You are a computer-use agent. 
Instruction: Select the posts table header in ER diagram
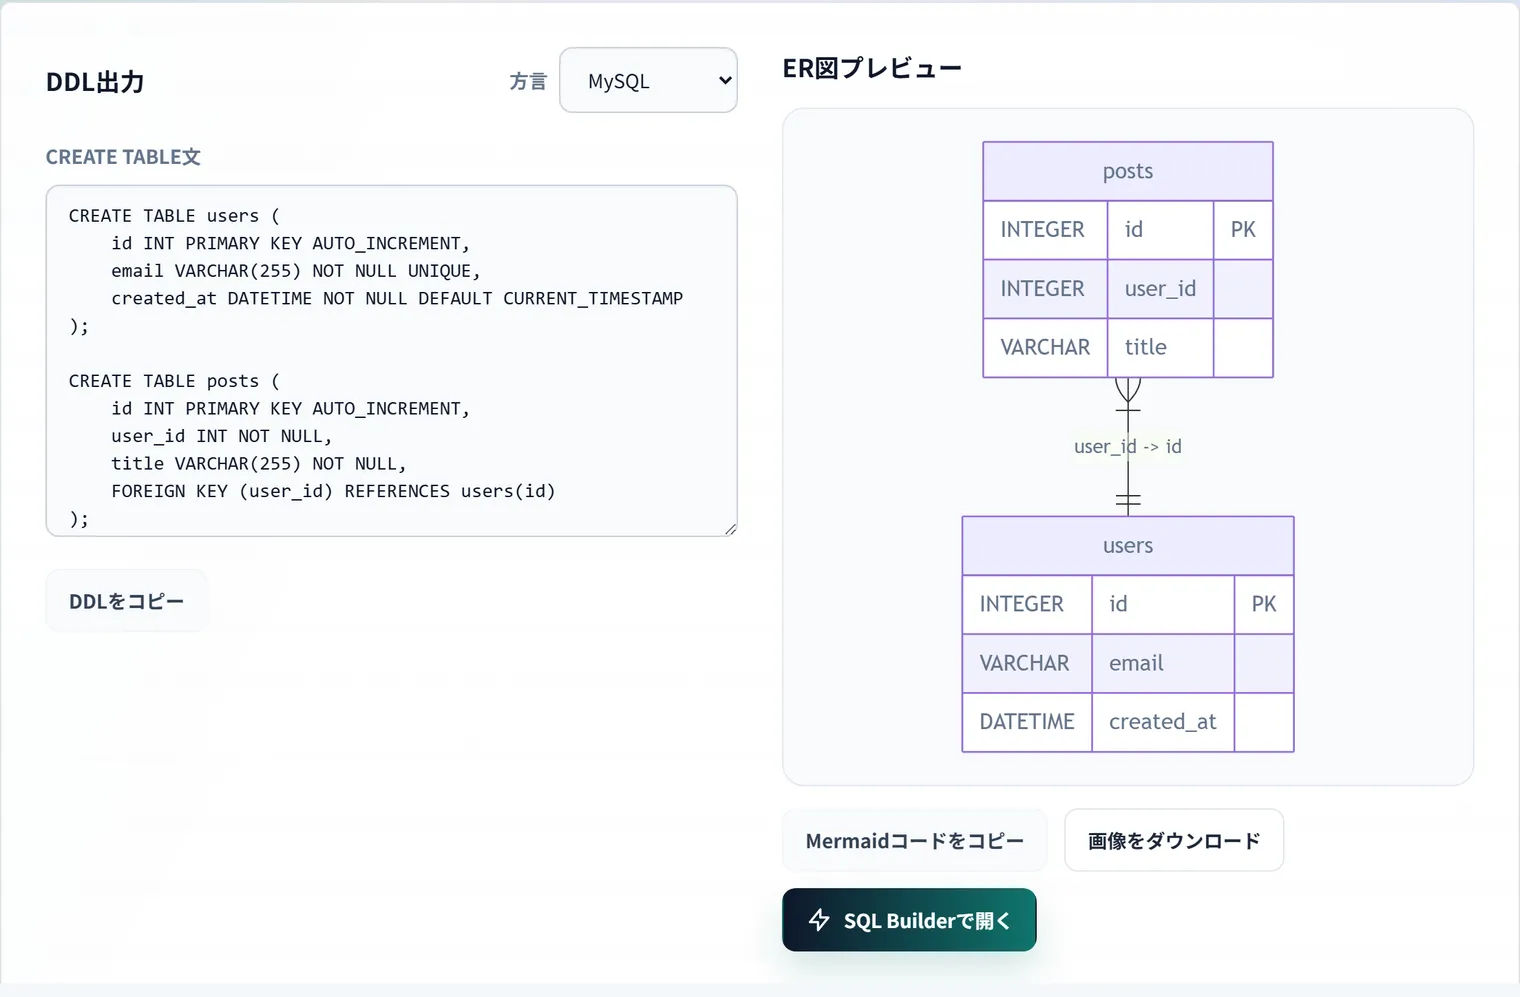[1128, 171]
